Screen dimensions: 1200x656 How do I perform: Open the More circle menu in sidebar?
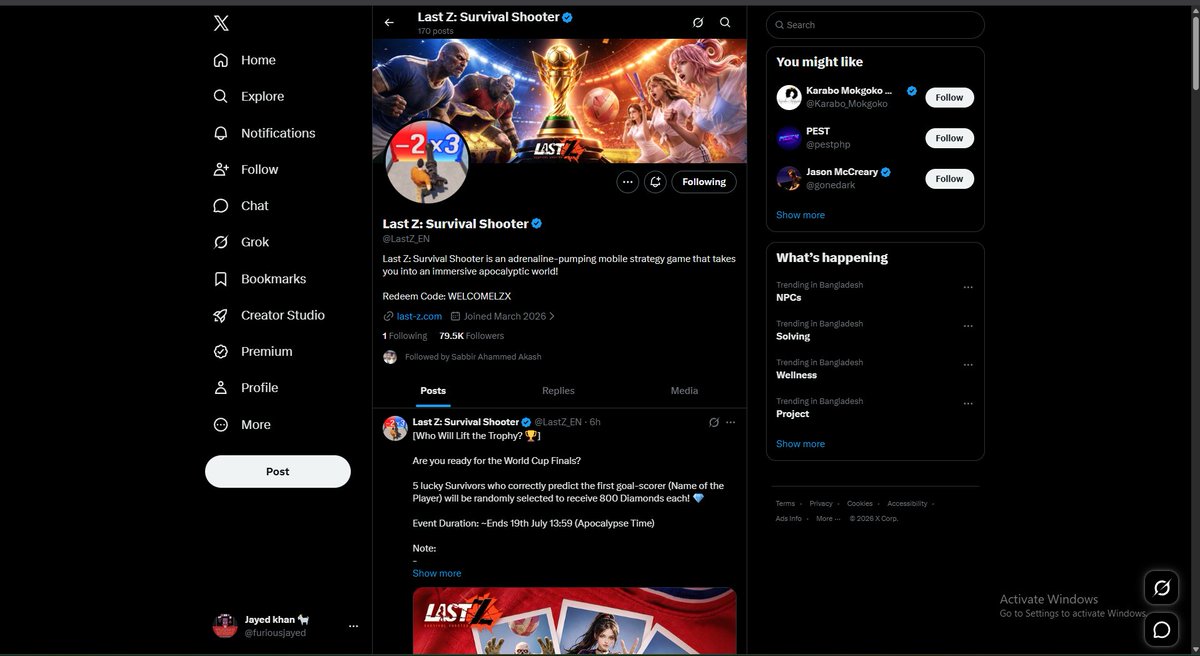tap(221, 424)
